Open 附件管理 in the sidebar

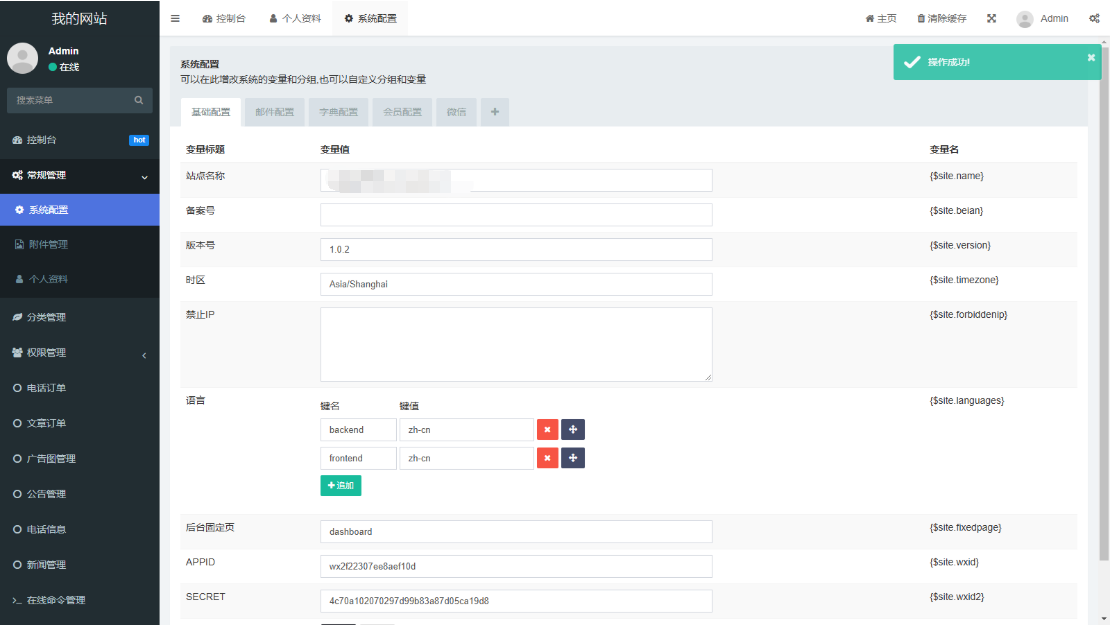(47, 245)
